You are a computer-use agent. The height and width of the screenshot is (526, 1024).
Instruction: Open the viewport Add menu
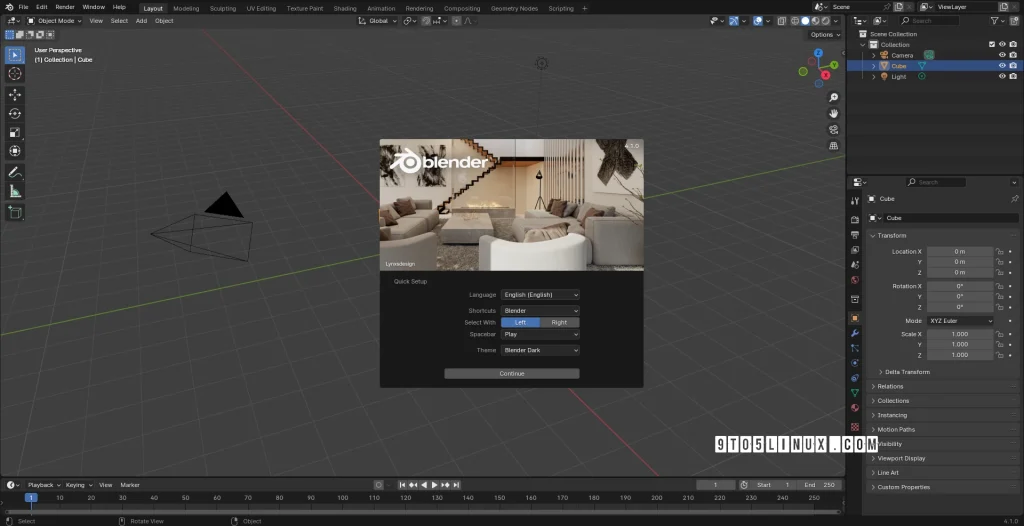point(141,21)
